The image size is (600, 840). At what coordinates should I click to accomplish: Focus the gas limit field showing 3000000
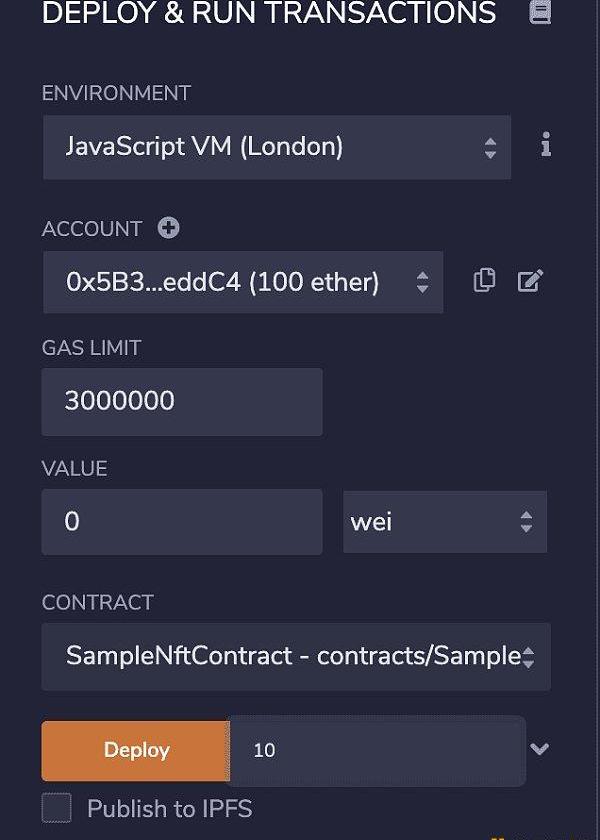(x=182, y=401)
